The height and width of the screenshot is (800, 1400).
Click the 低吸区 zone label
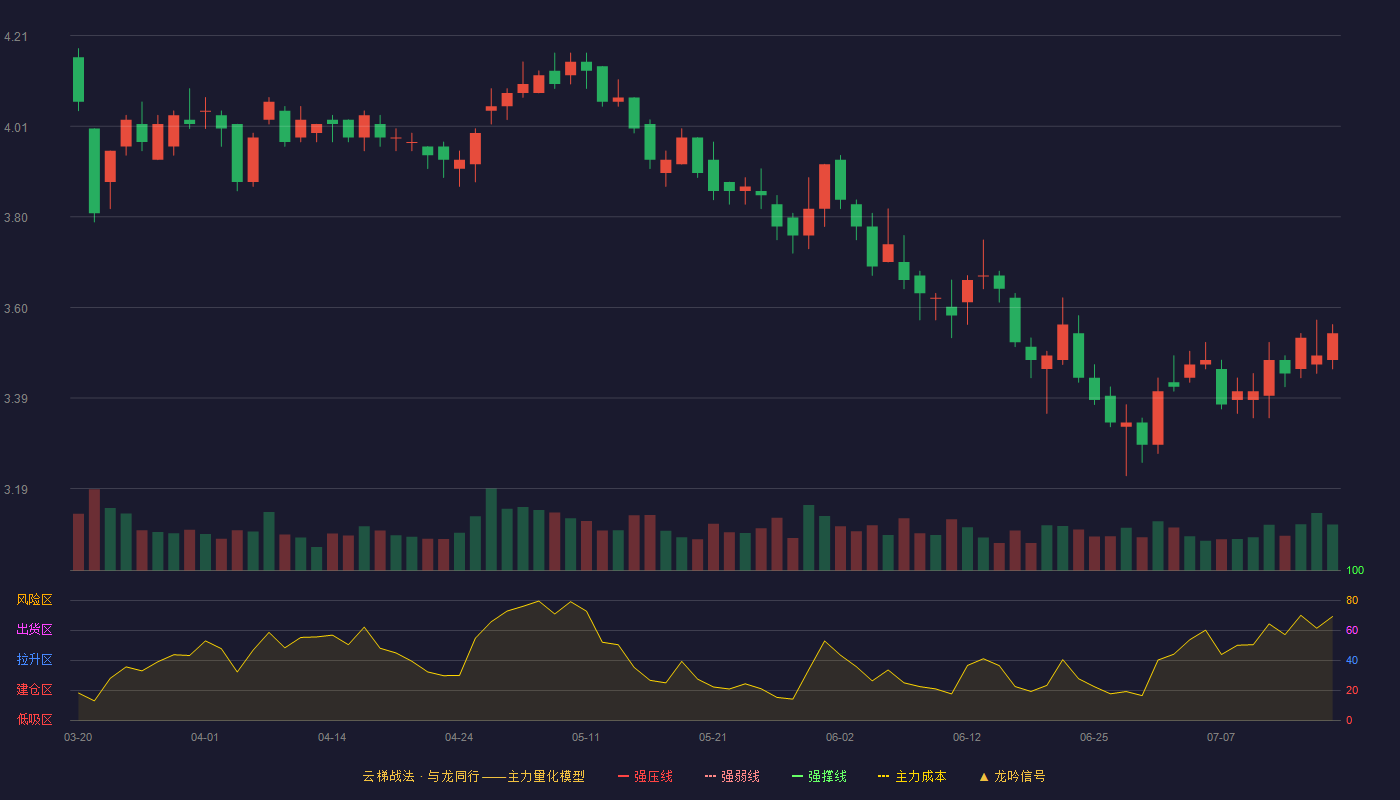tap(34, 719)
